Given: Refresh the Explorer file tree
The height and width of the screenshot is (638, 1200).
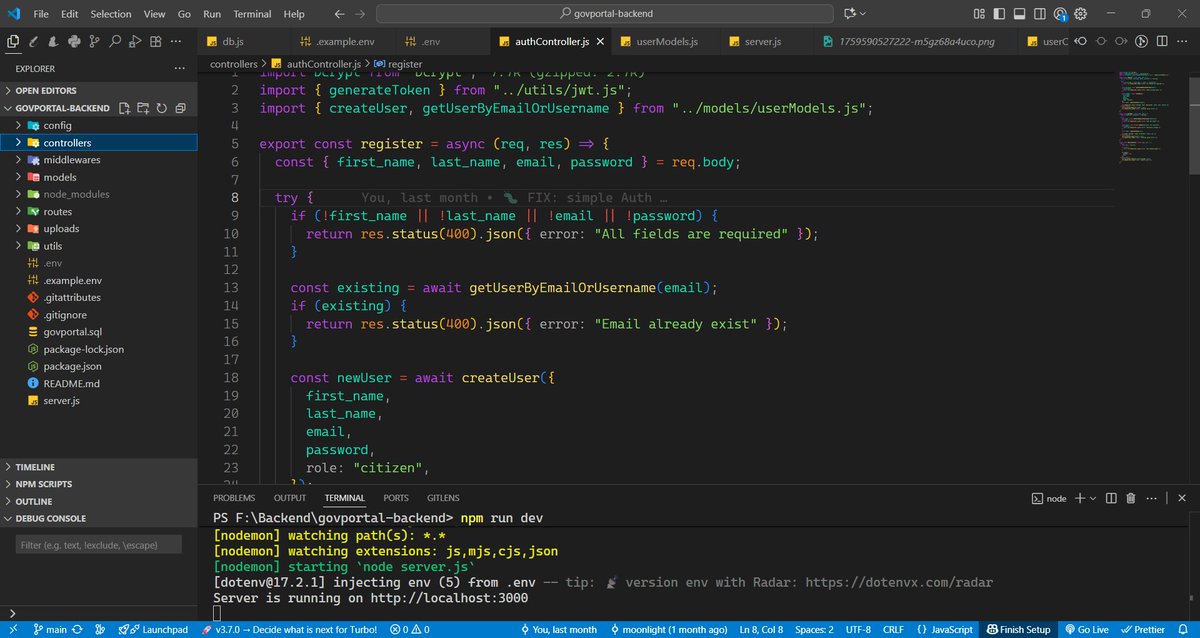Looking at the screenshot, I should pos(162,108).
